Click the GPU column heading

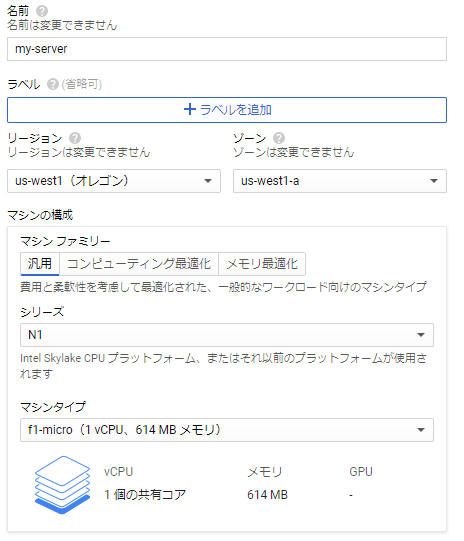[361, 472]
